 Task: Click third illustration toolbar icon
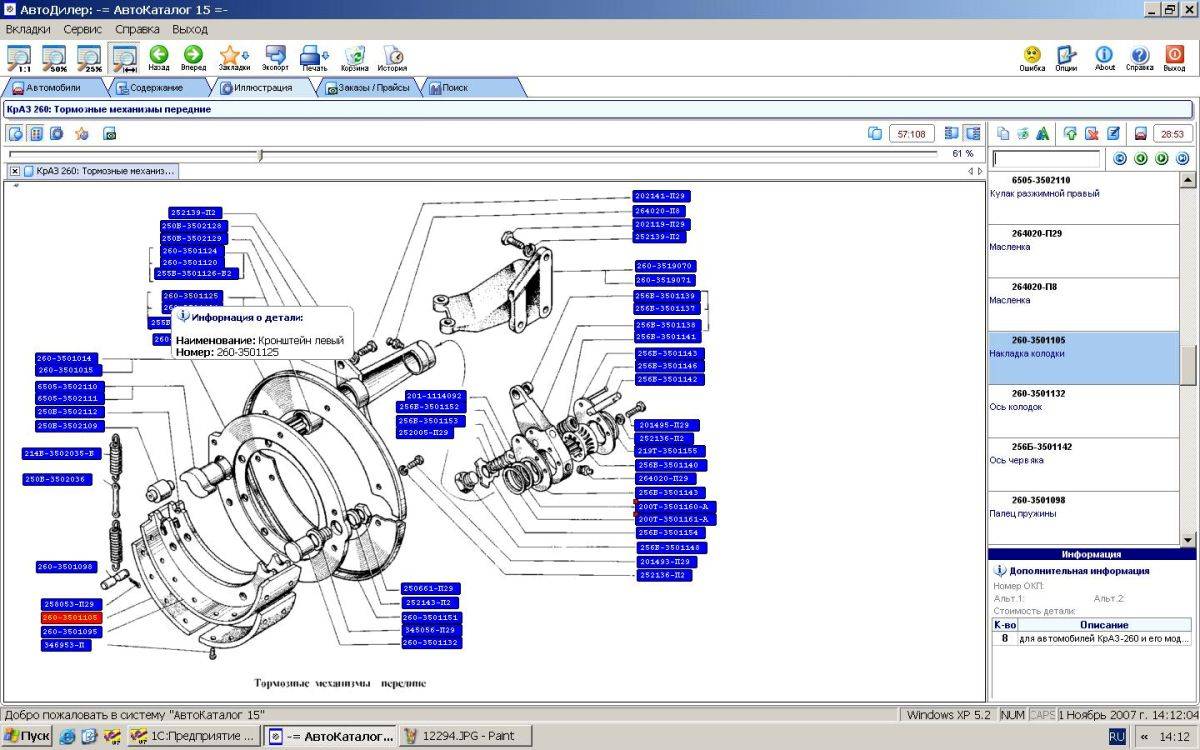point(57,133)
